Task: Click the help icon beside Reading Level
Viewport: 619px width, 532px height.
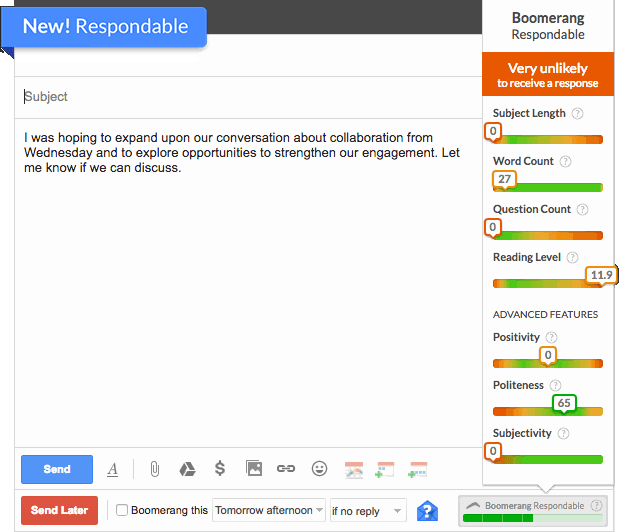Action: (572, 258)
